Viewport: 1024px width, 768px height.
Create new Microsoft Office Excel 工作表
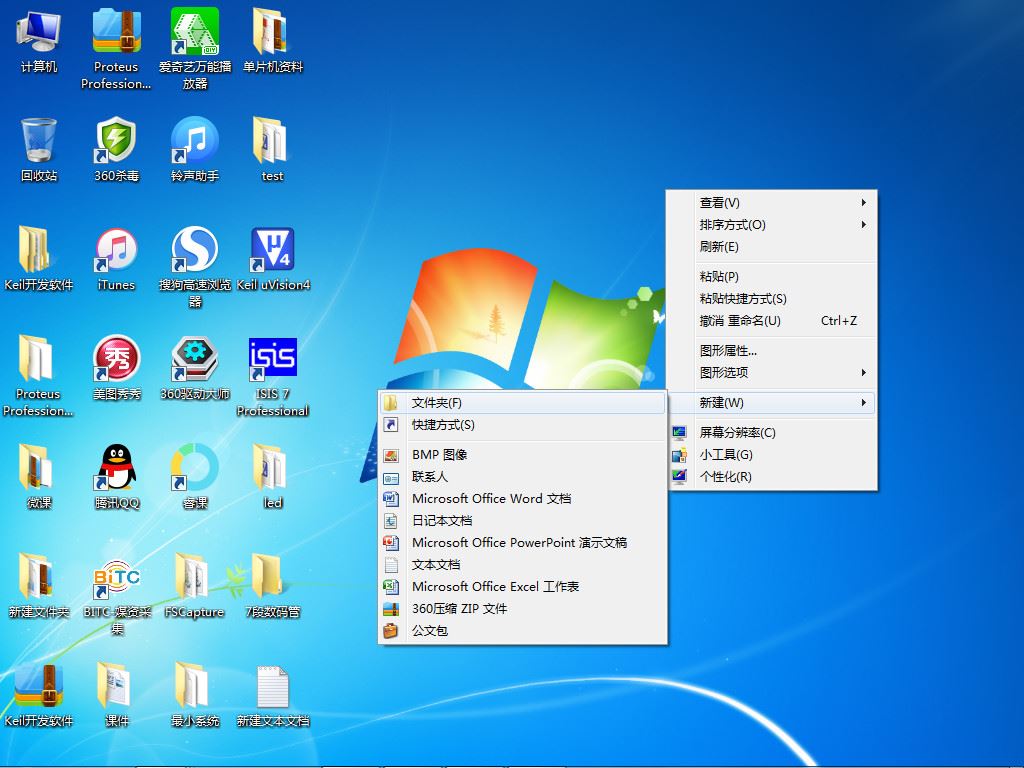coord(522,586)
